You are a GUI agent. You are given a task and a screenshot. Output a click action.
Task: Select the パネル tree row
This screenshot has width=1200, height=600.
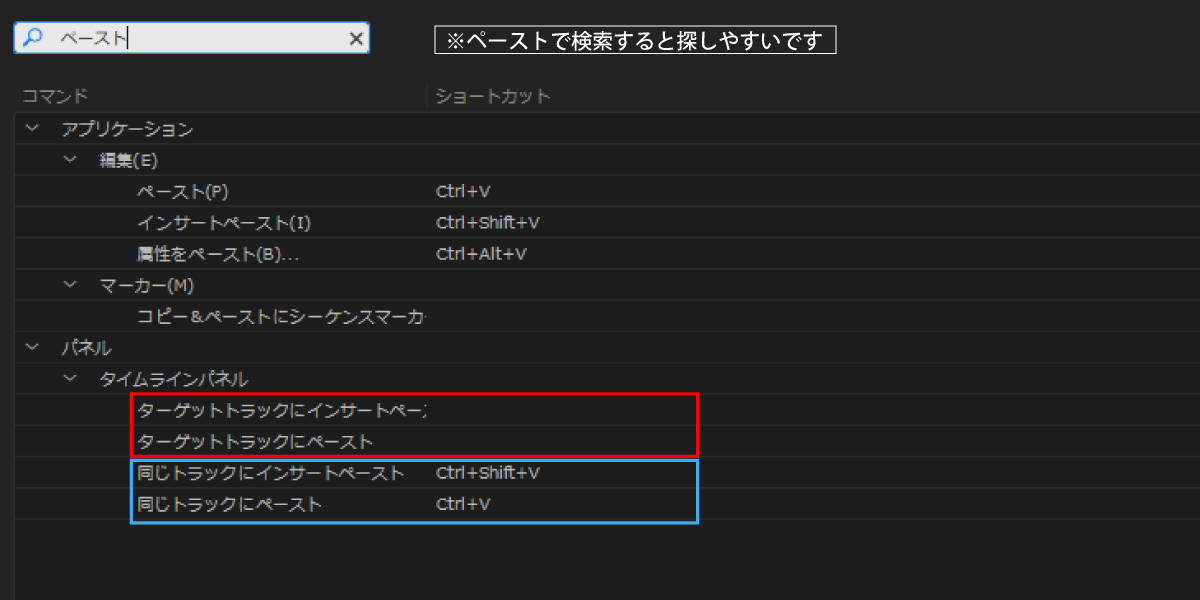click(607, 348)
